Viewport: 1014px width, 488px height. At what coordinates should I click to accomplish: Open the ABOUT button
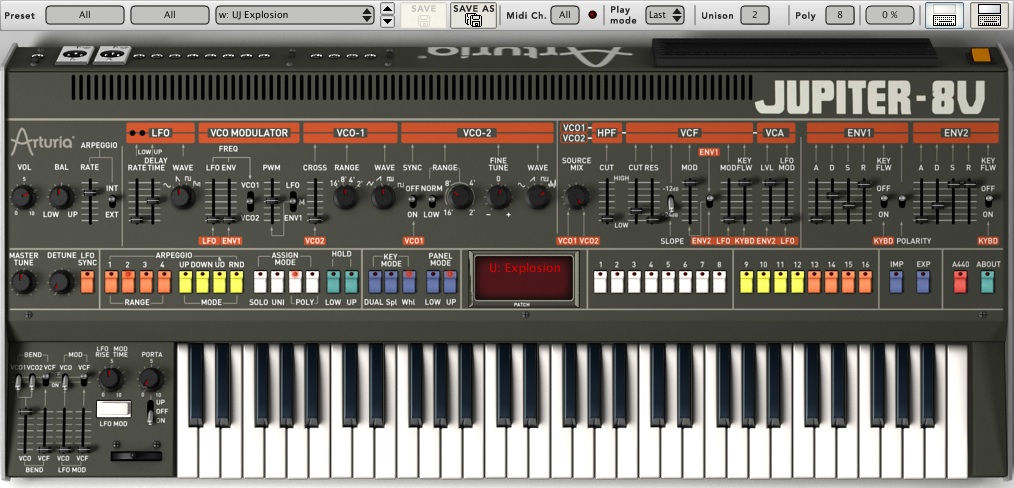pos(987,282)
